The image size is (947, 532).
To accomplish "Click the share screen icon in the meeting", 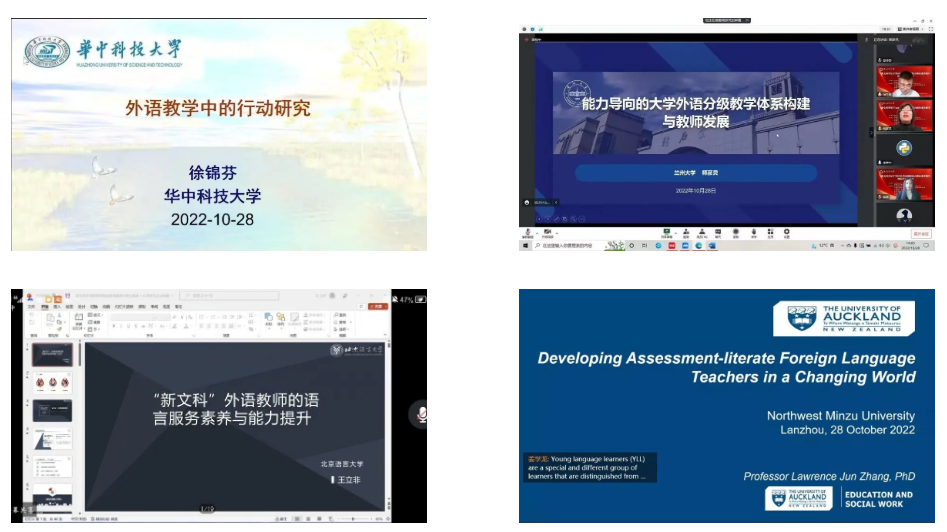I will (x=666, y=233).
